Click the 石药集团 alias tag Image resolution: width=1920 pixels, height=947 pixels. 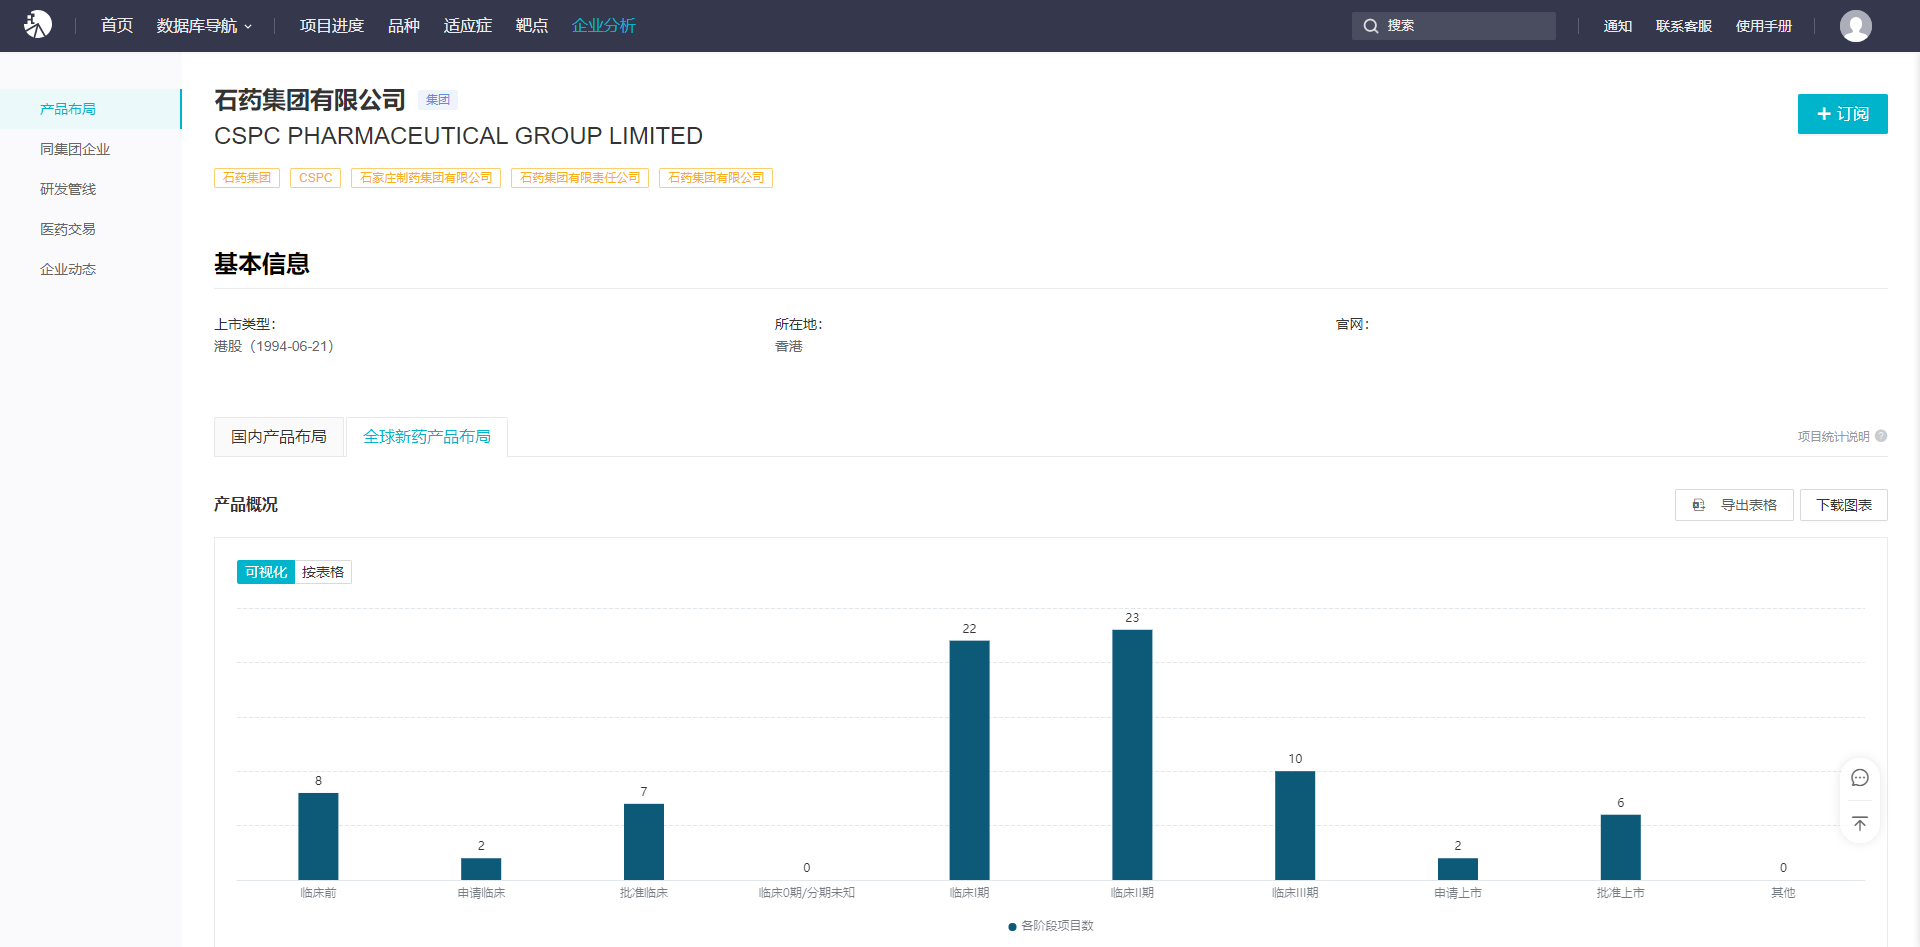(x=247, y=178)
